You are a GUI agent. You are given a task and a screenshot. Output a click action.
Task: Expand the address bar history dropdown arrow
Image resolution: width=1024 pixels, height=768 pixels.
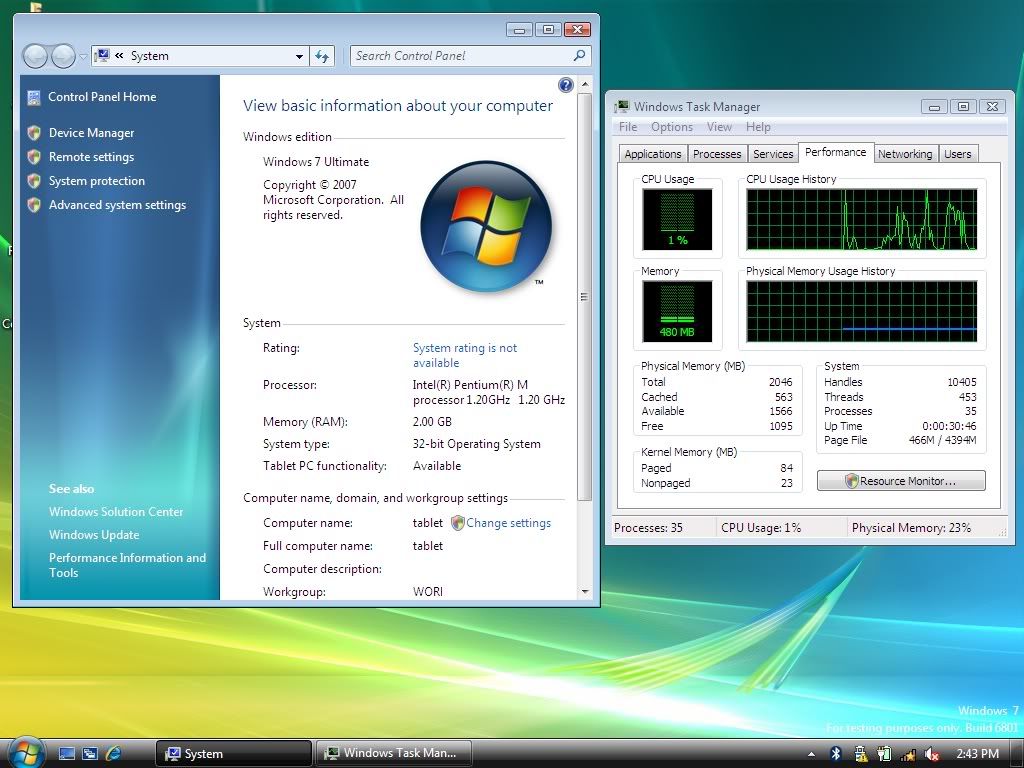pos(299,57)
